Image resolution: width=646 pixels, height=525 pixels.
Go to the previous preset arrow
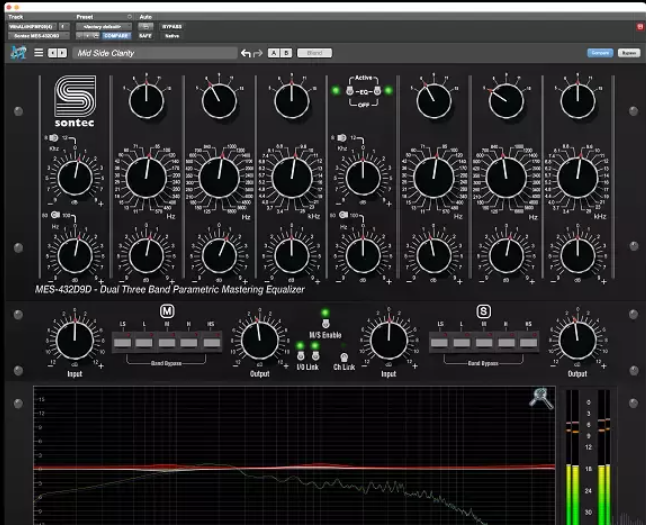click(x=52, y=53)
